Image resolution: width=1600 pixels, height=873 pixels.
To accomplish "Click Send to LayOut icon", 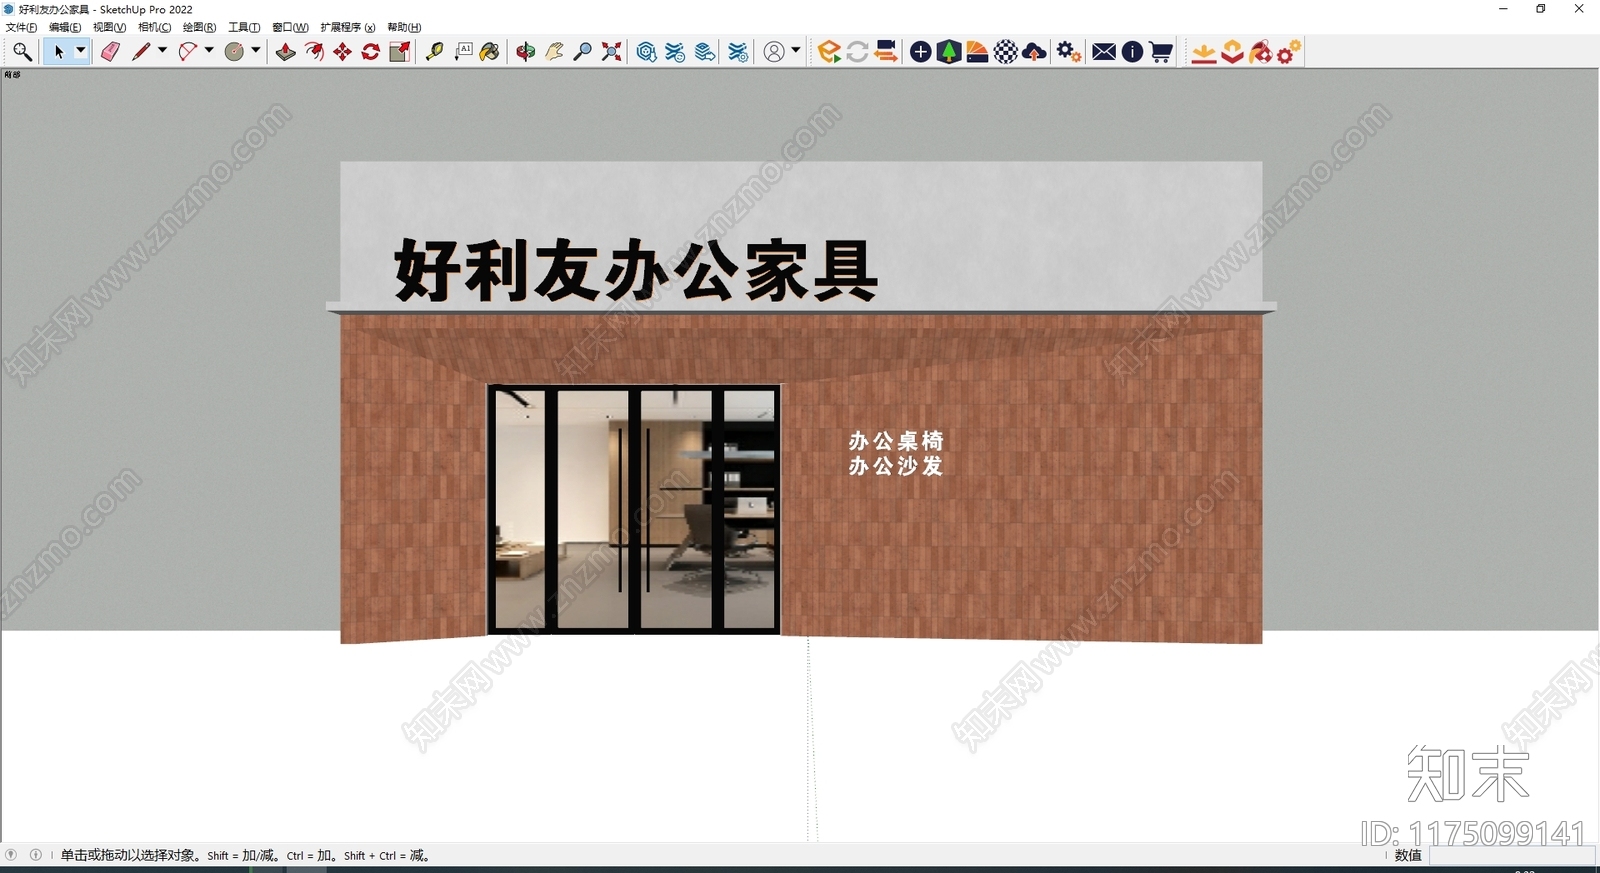I will coord(705,52).
